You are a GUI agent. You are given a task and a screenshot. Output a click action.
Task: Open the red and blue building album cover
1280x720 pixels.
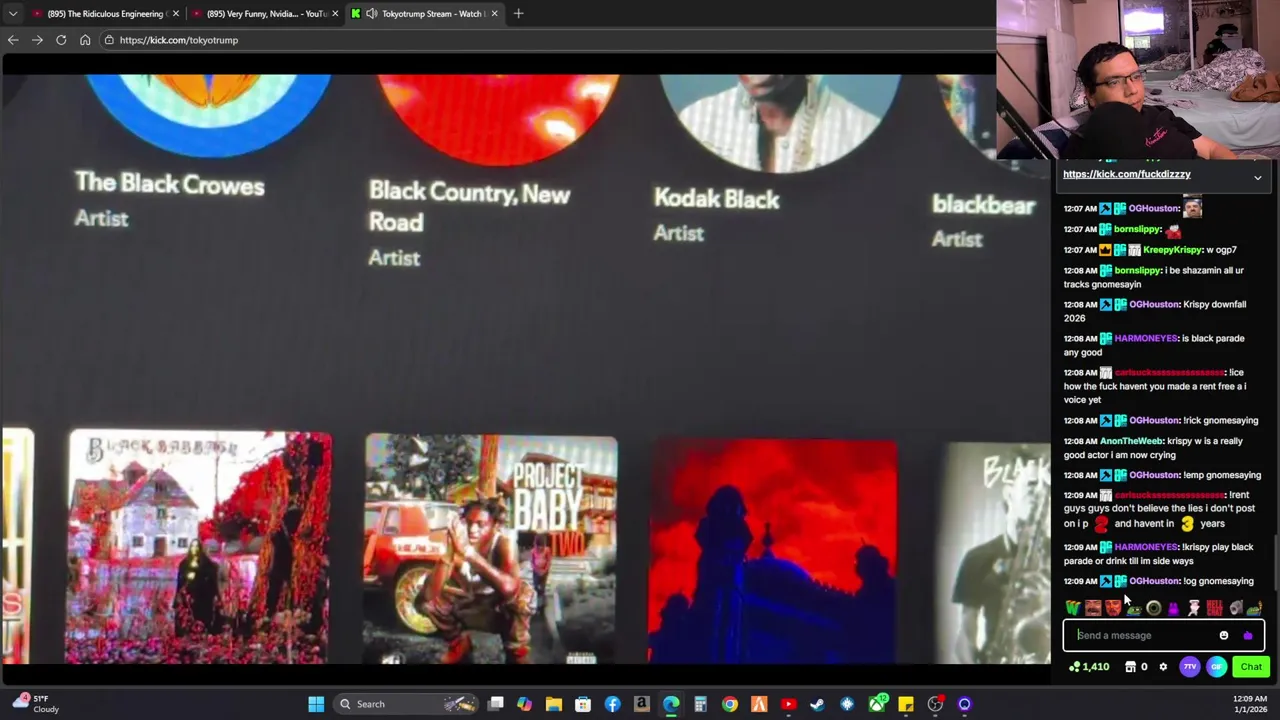click(773, 551)
